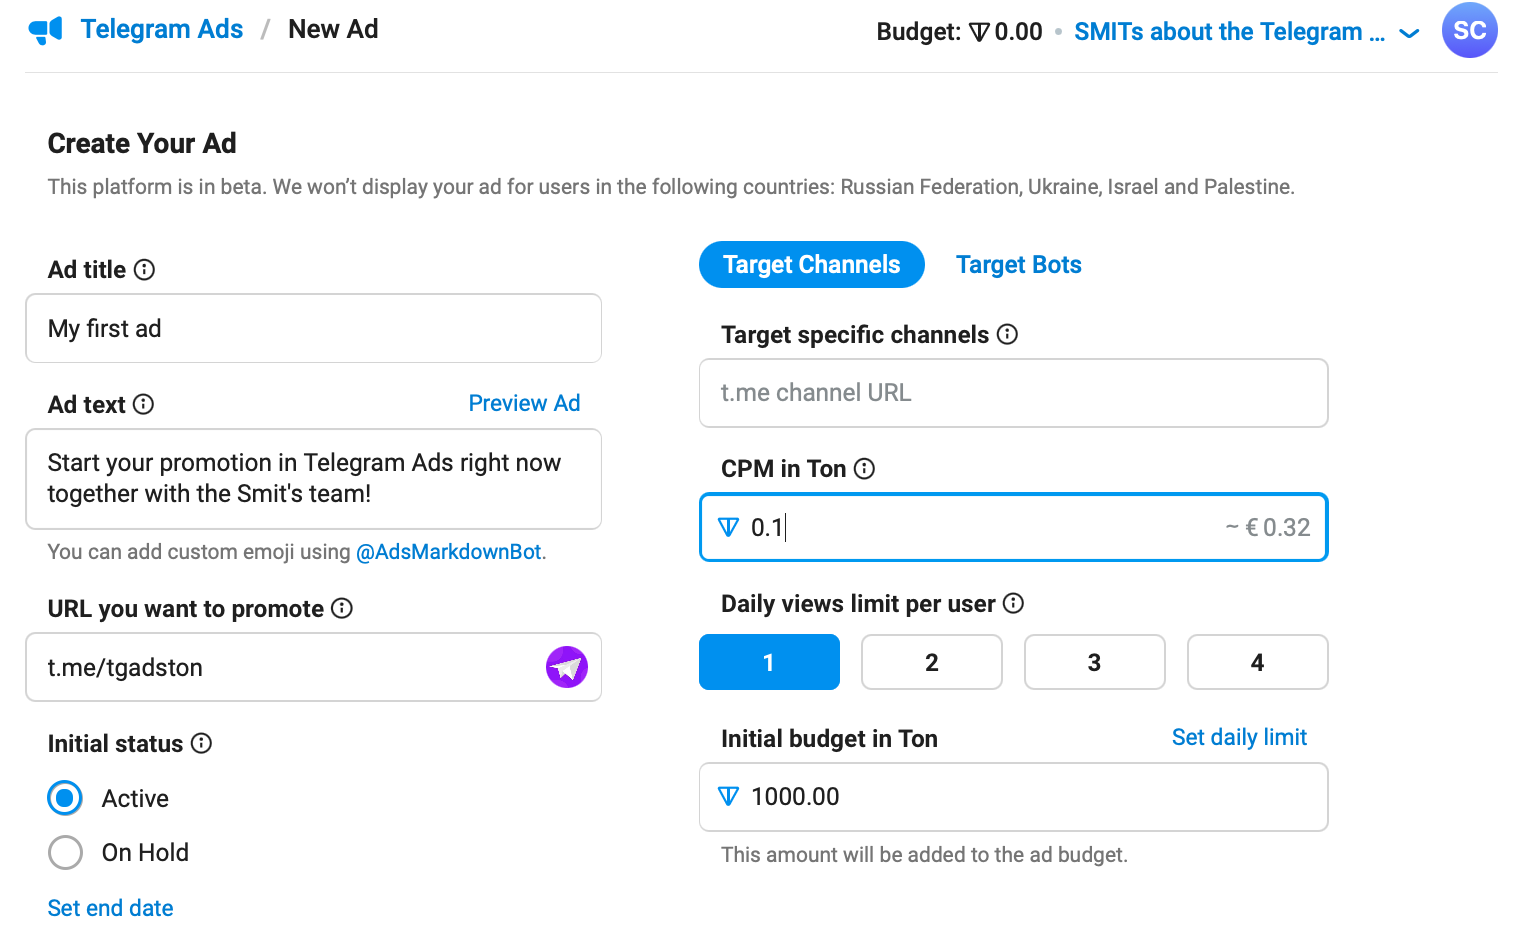
Task: Select the Active initial status radio
Action: pyautogui.click(x=66, y=798)
